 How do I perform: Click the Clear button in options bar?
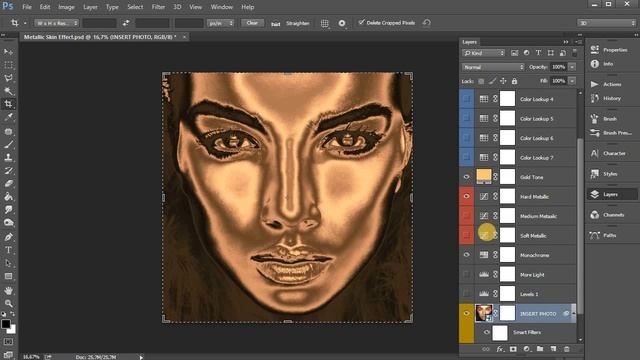252,23
